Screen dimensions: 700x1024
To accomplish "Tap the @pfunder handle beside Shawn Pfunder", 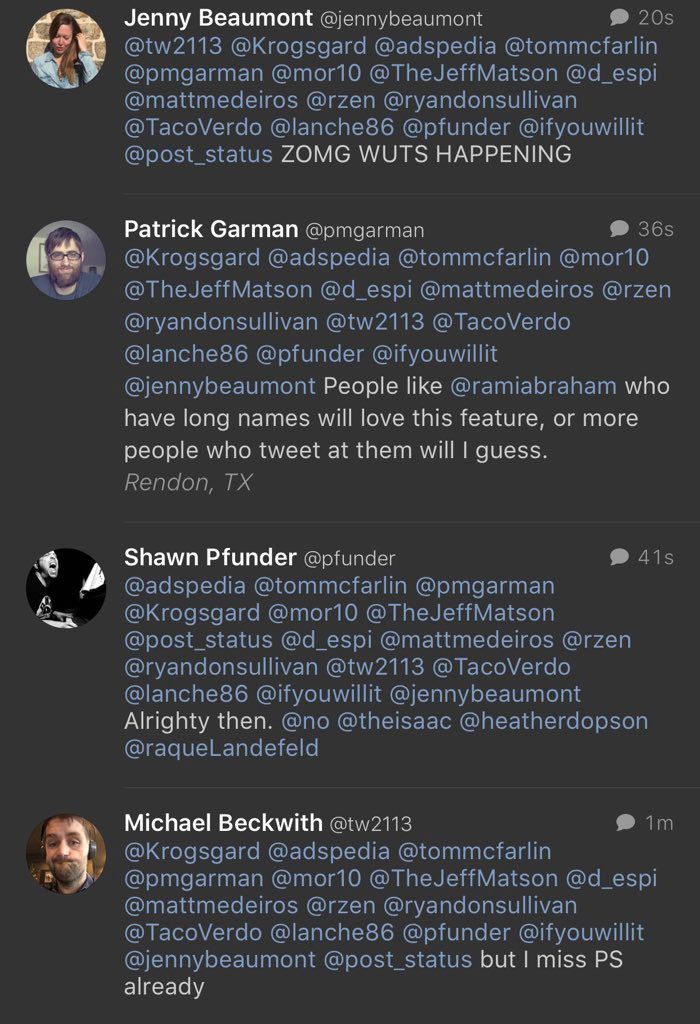I will pos(349,558).
